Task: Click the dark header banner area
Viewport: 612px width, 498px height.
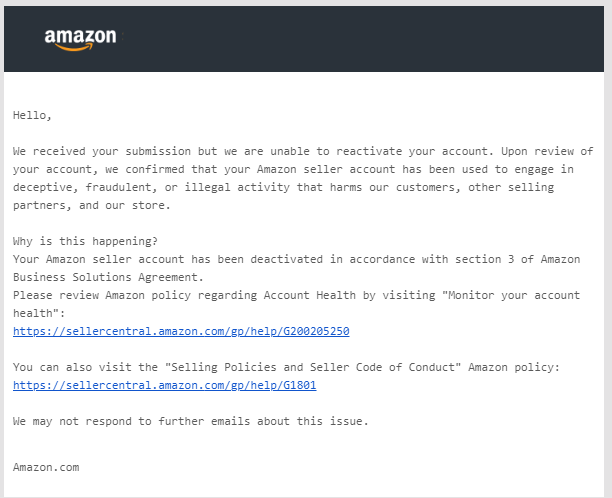Action: click(304, 39)
